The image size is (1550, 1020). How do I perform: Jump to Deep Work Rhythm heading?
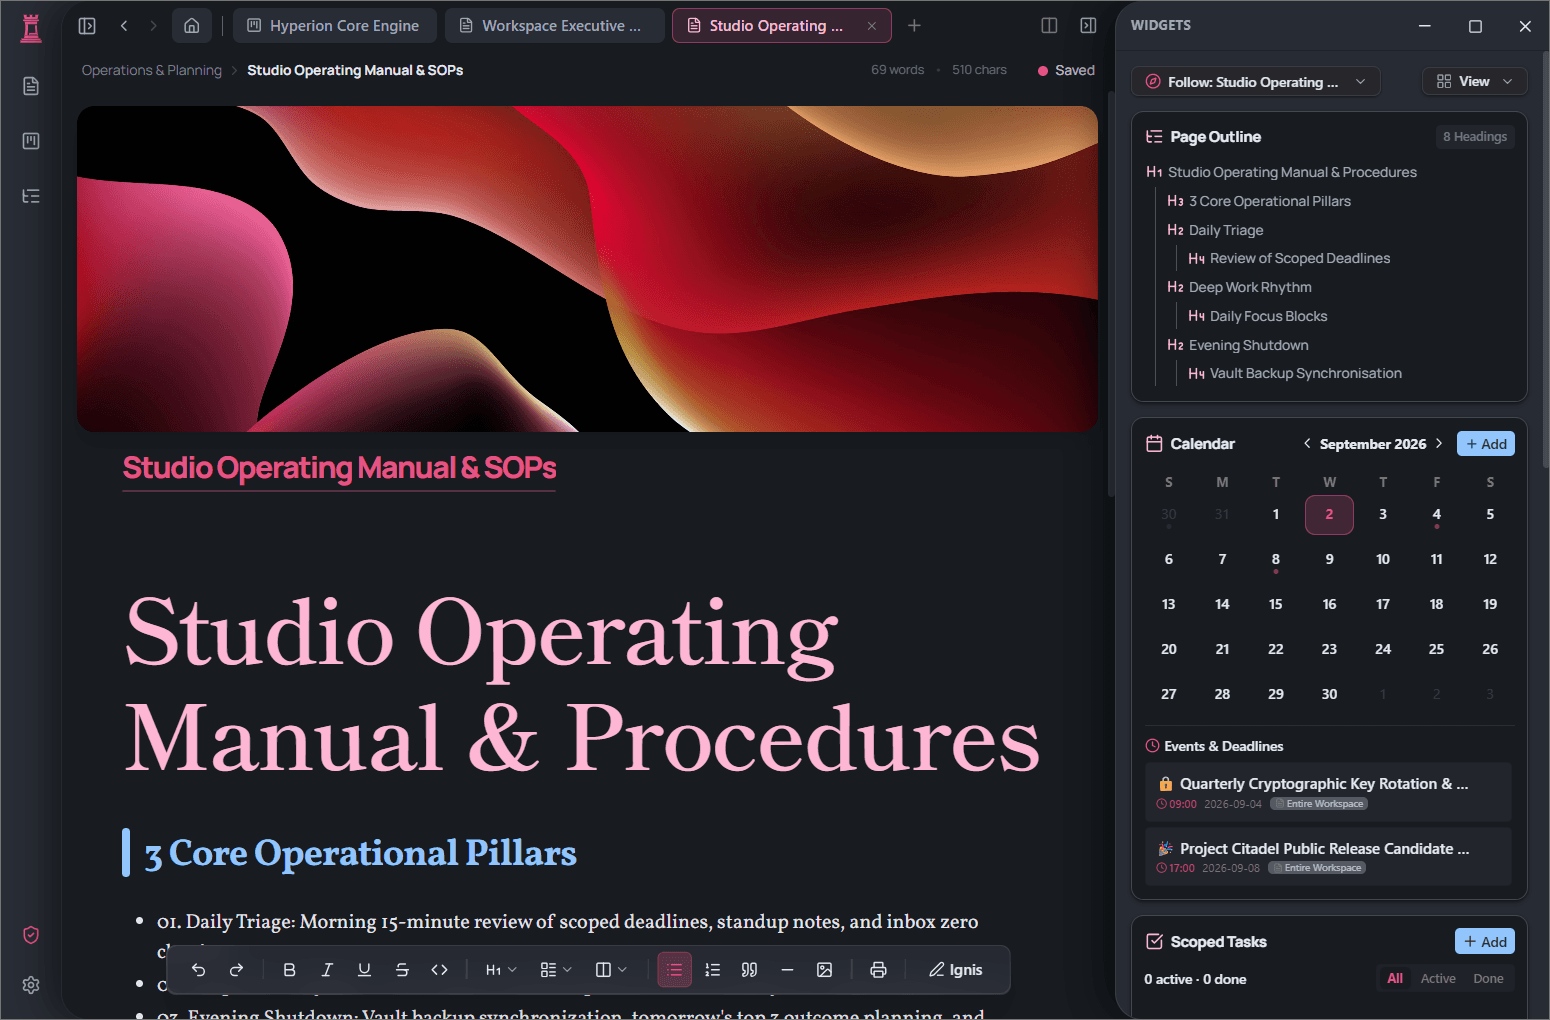(1250, 287)
